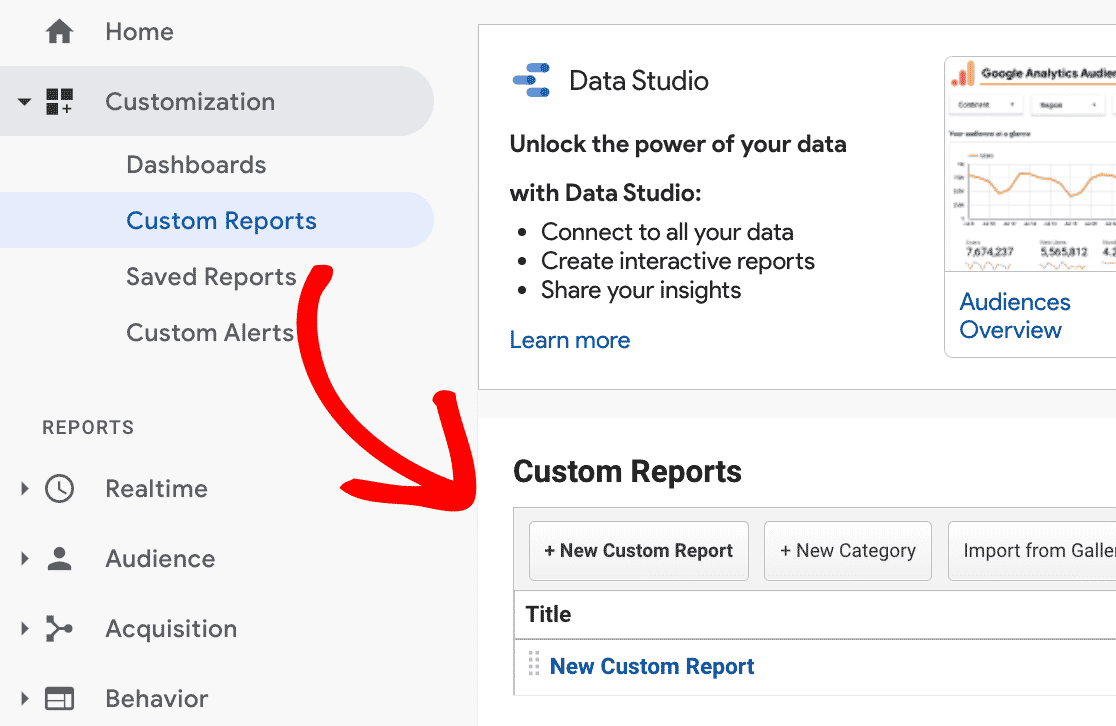Click the Custom Reports section heading
1116x726 pixels.
[627, 472]
